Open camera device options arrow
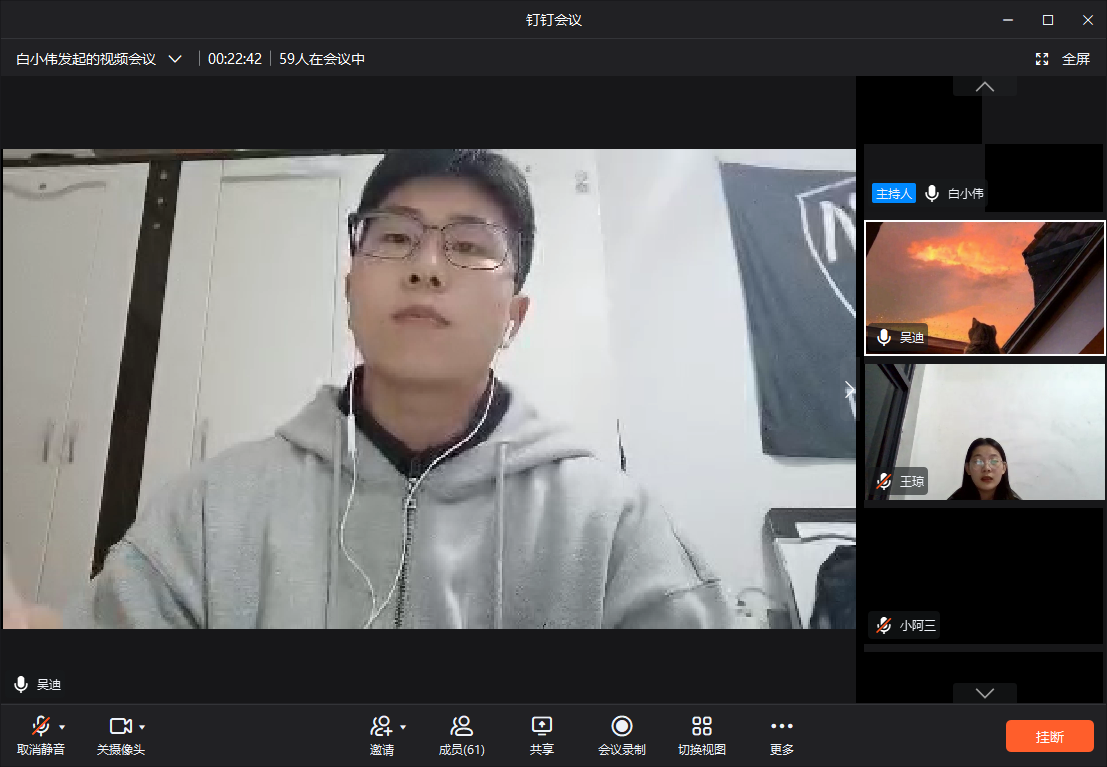This screenshot has width=1107, height=767. pyautogui.click(x=142, y=727)
